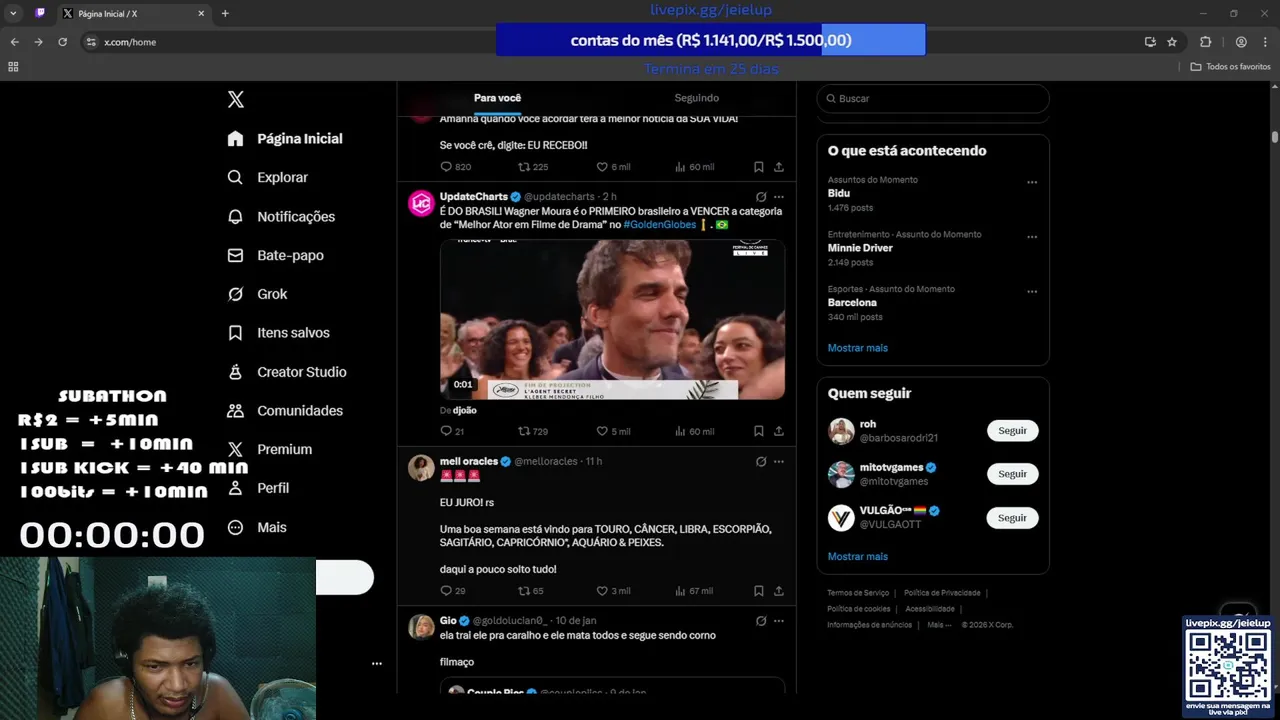Repost the mell oracles post
Image resolution: width=1280 pixels, height=720 pixels.
(523, 591)
